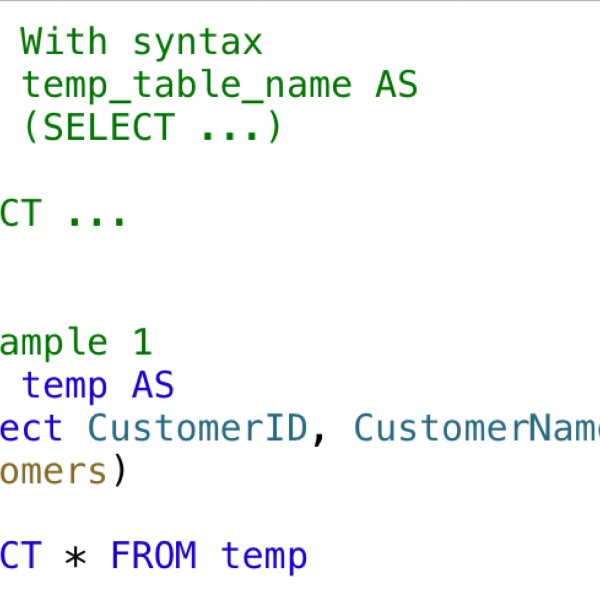Image resolution: width=600 pixels, height=600 pixels.
Task: Click the black closing parenthesis after 'omers'
Action: click(120, 470)
